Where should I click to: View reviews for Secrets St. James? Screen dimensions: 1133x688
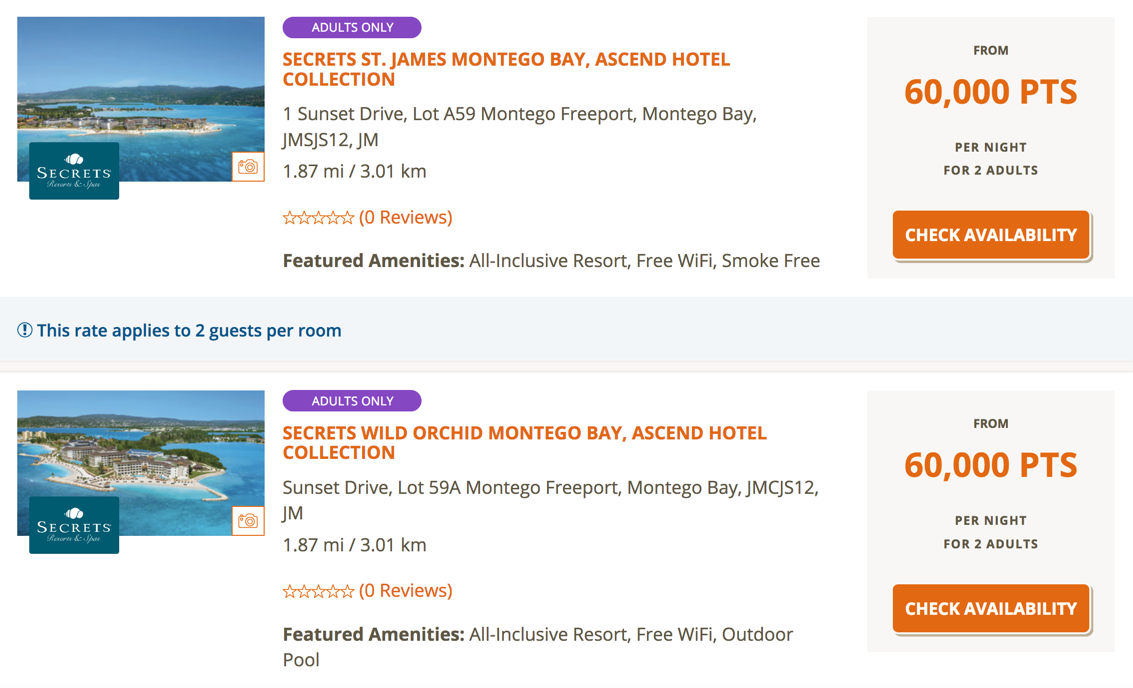405,217
